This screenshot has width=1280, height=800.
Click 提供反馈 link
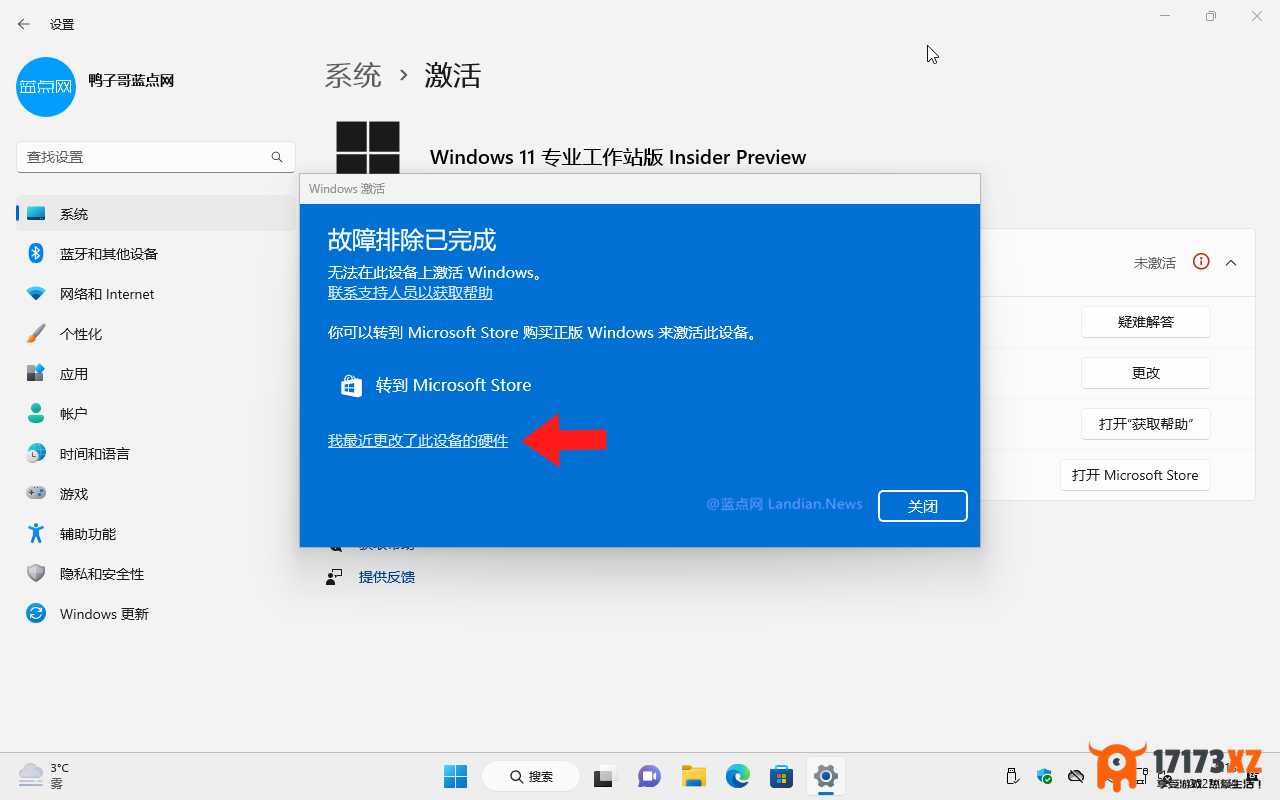(387, 577)
